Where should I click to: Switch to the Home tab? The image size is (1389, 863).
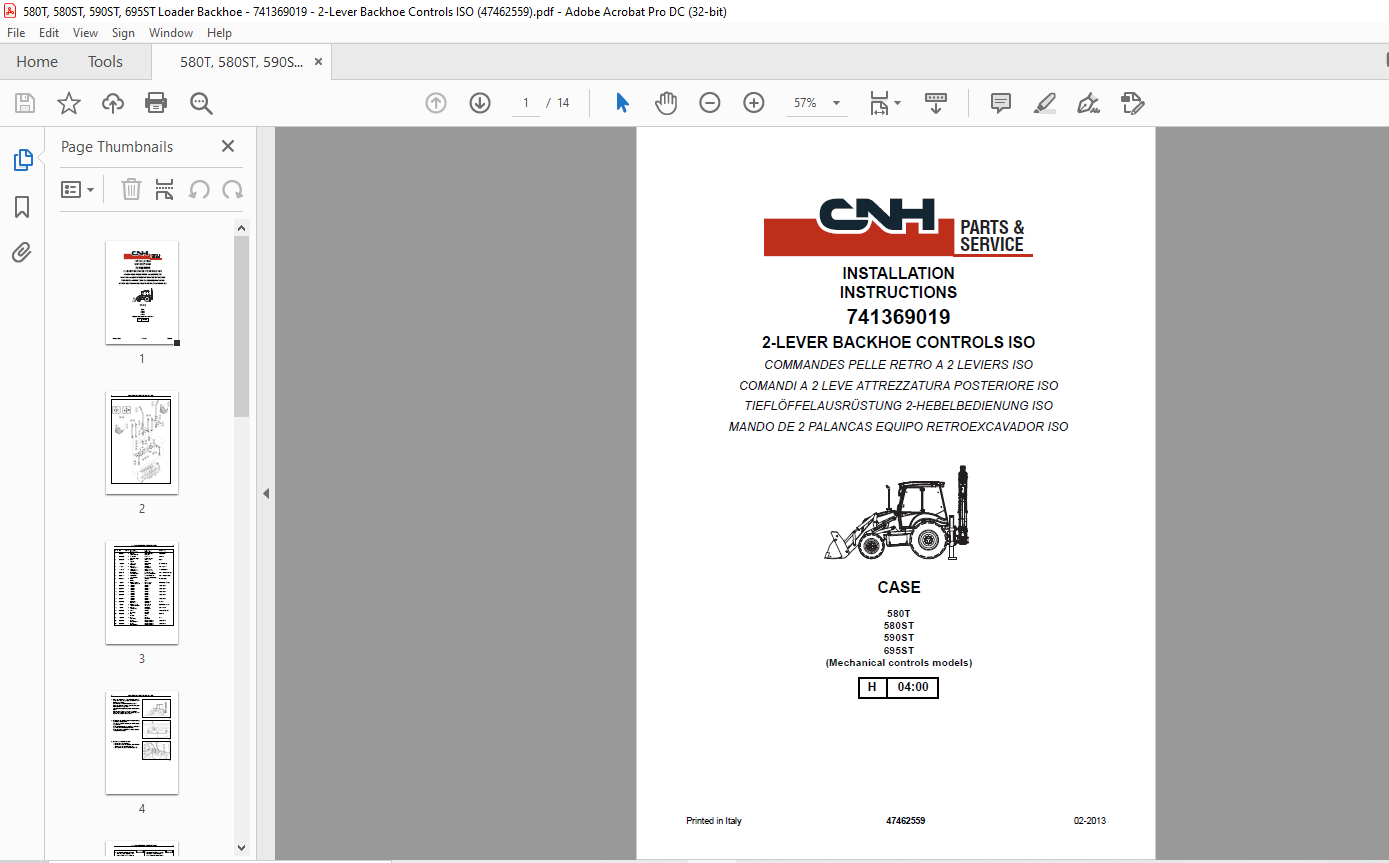tap(37, 61)
